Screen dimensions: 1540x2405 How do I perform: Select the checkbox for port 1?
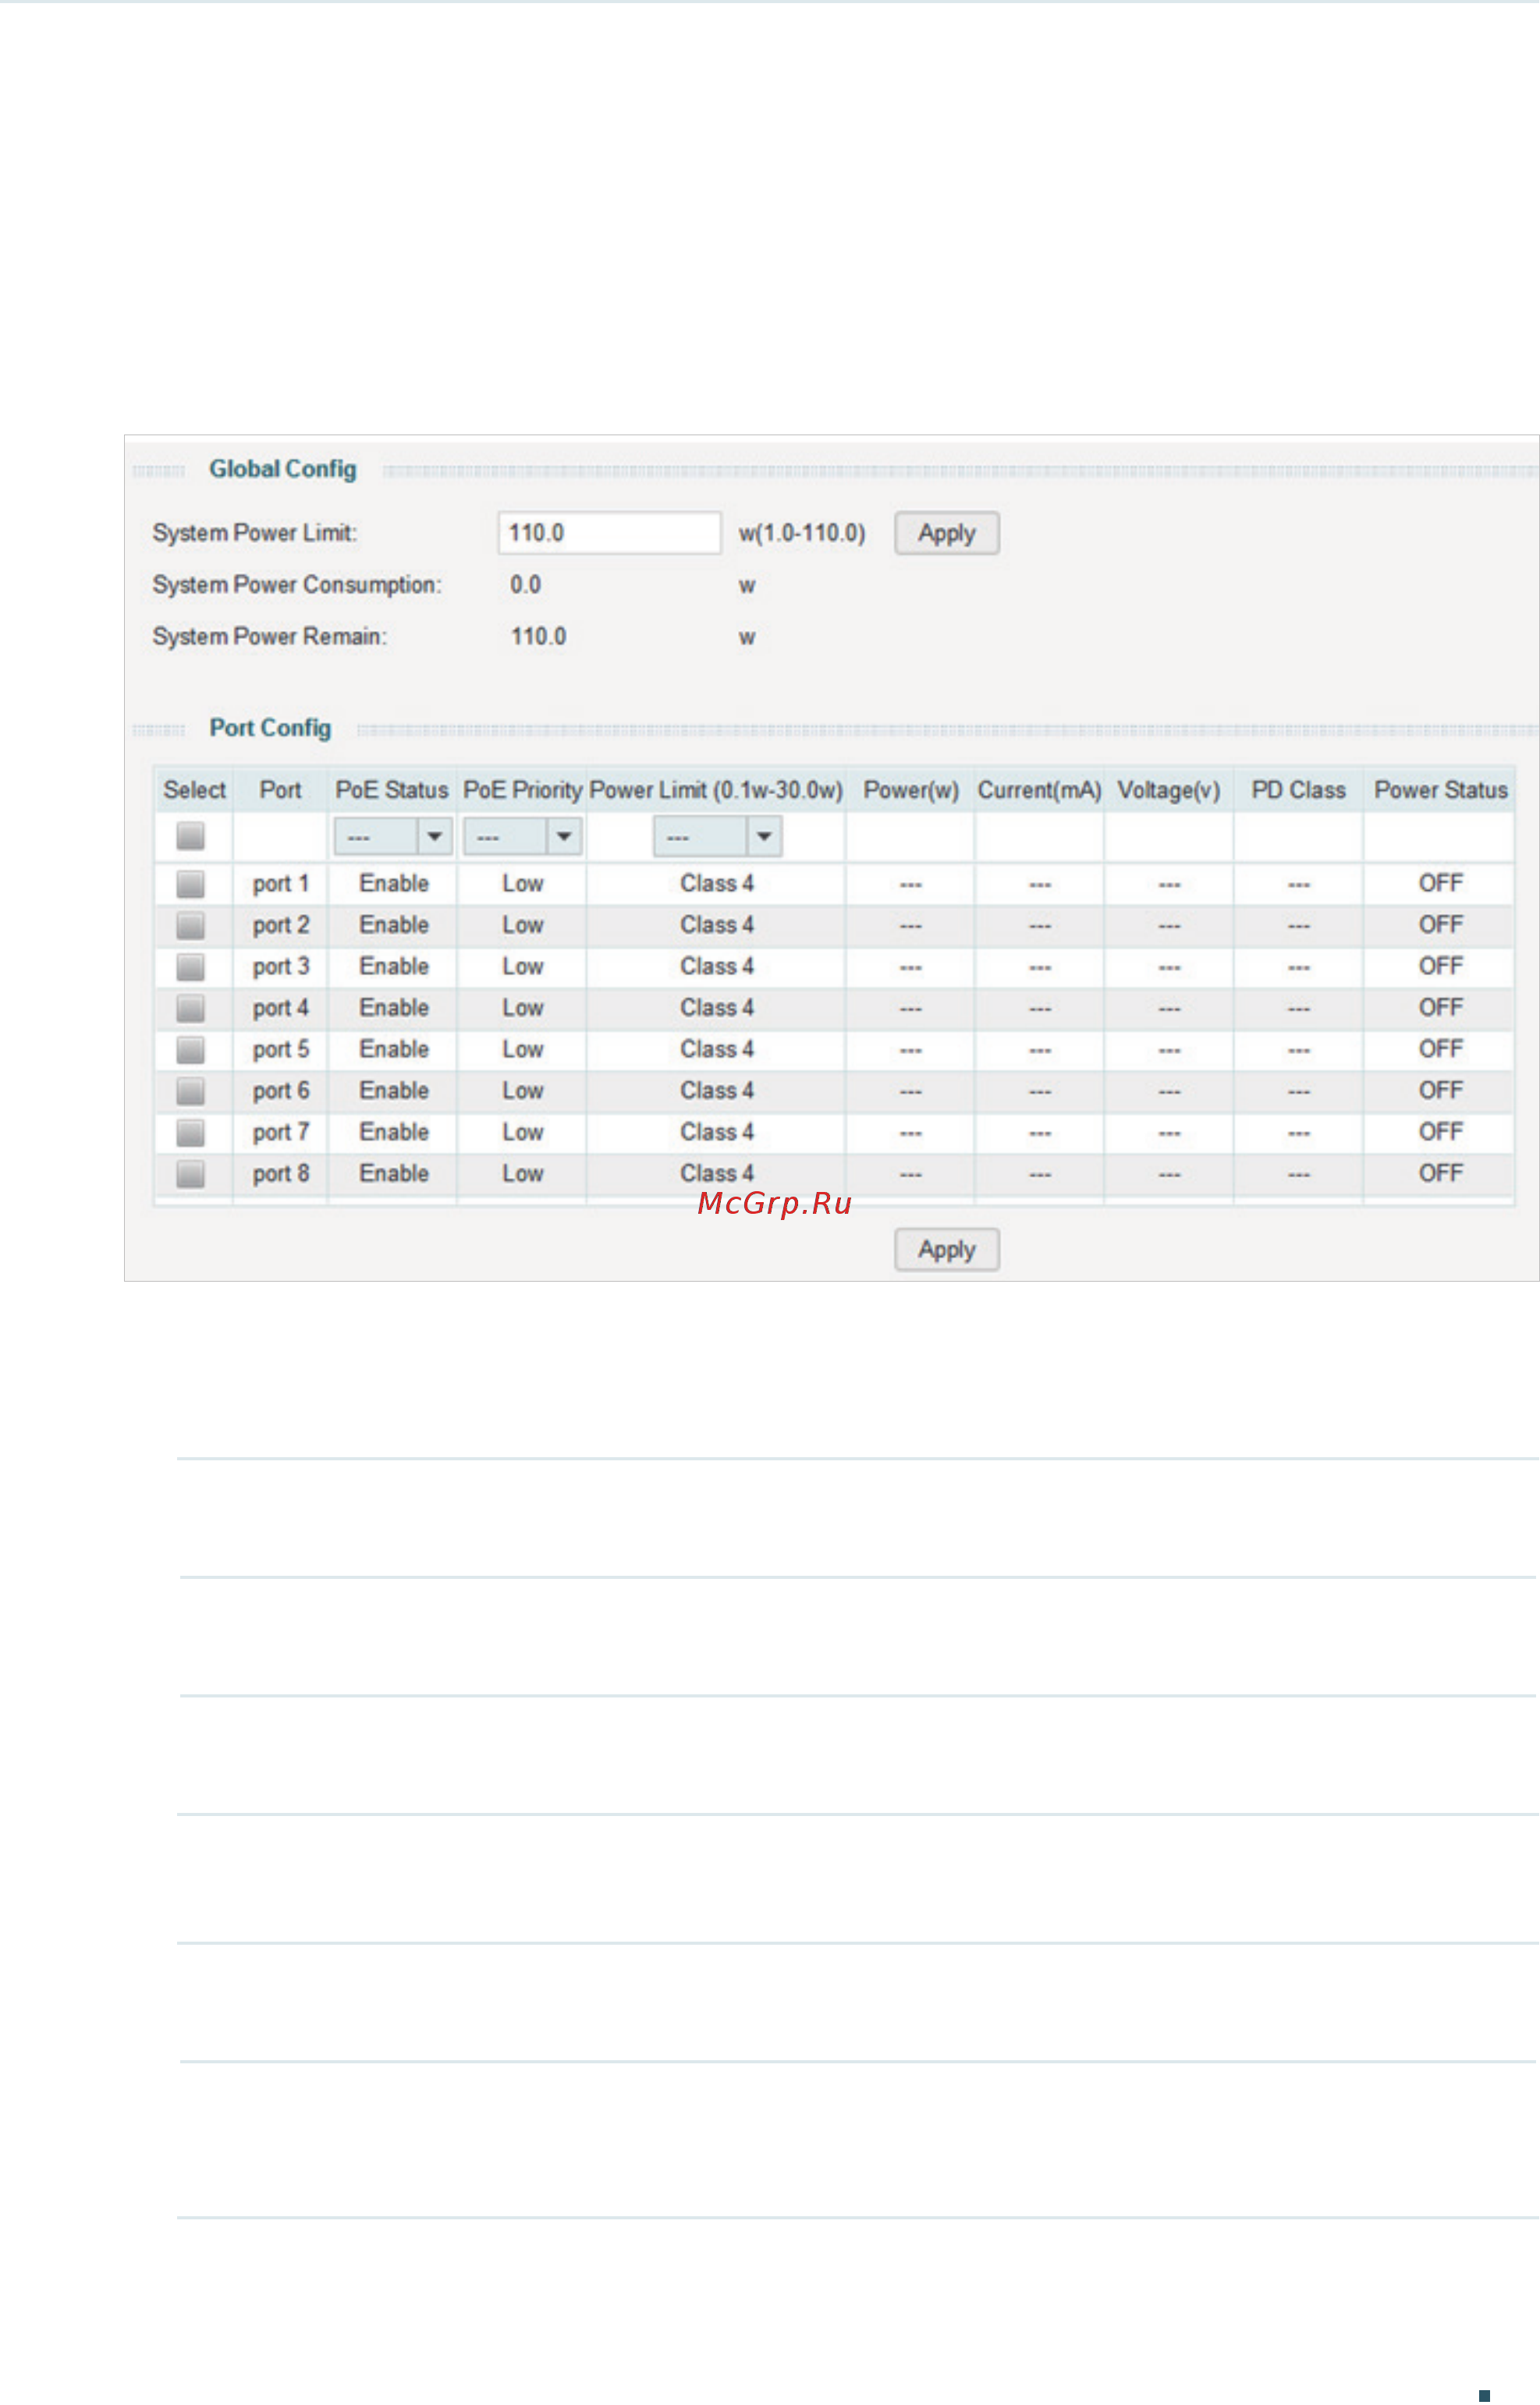point(190,884)
